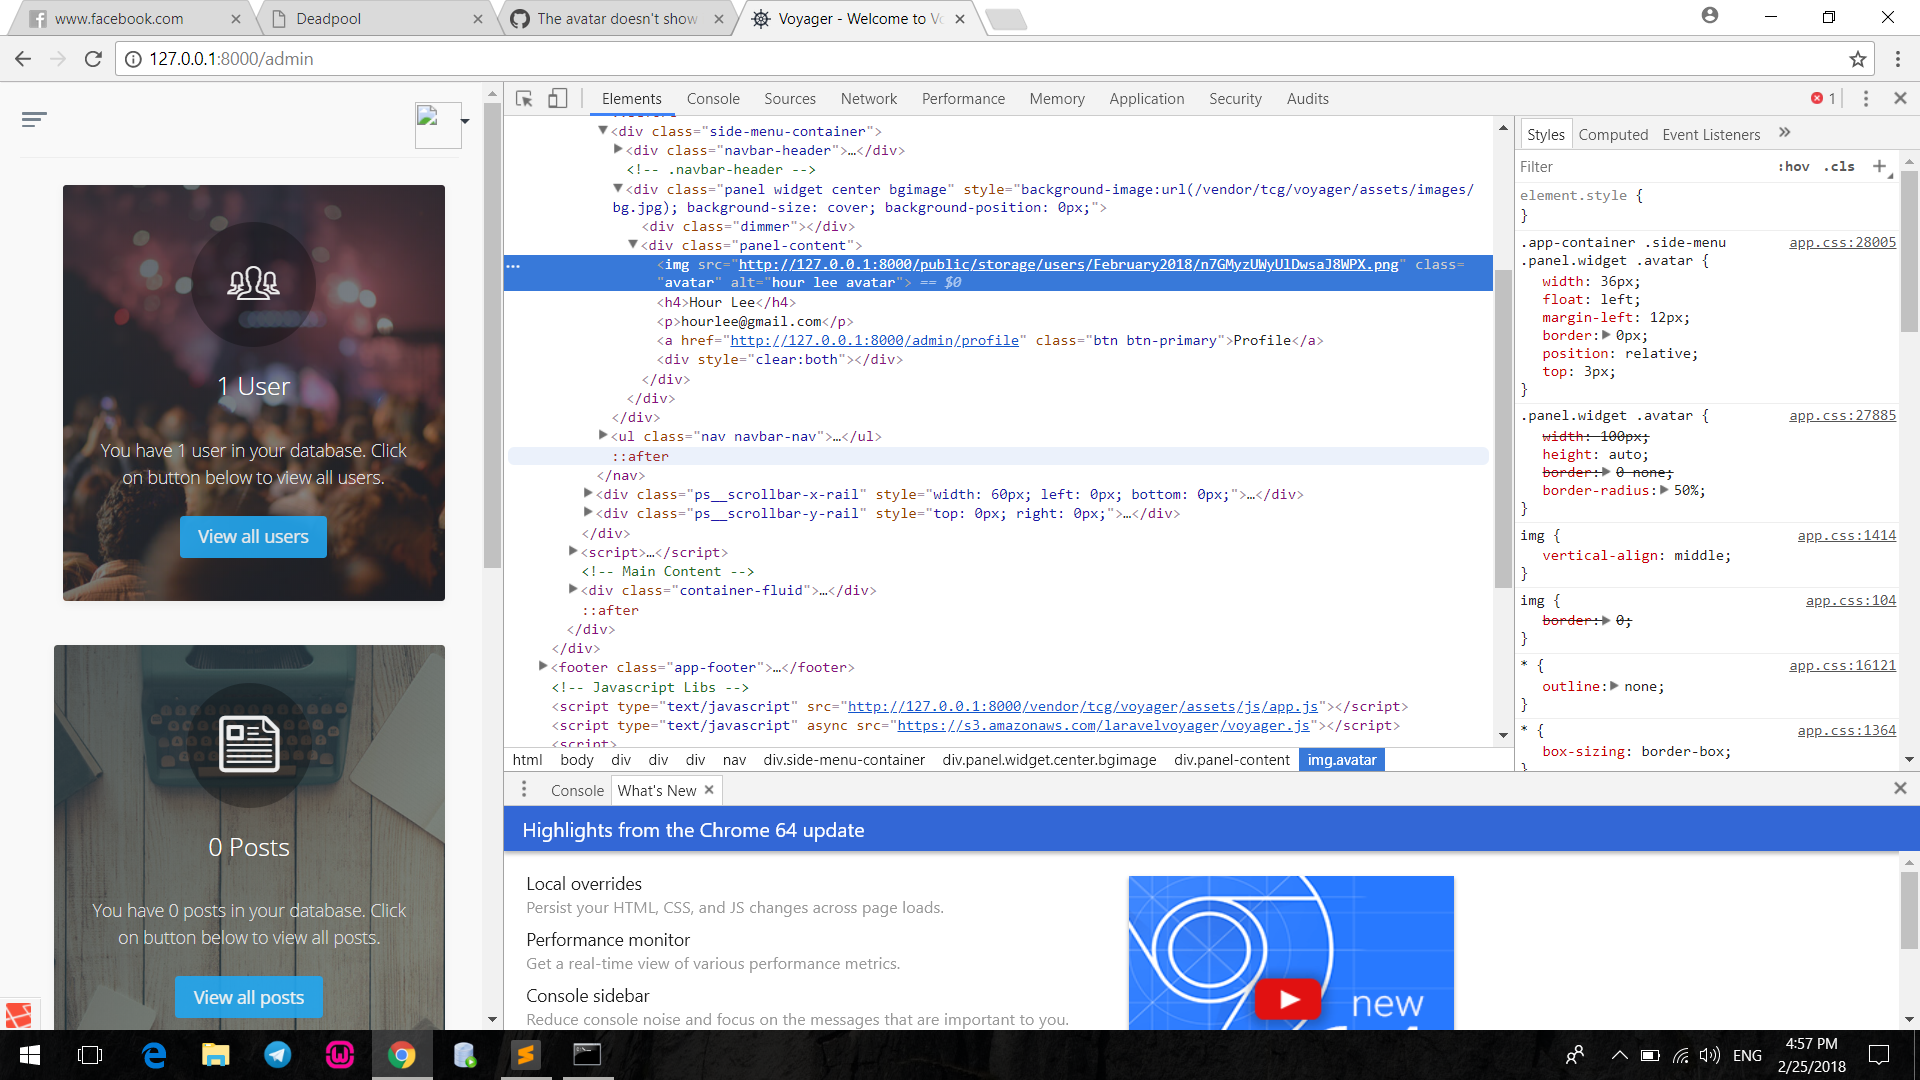Viewport: 1920px width, 1080px height.
Task: Toggle the device toolbar icon
Action: 557,98
